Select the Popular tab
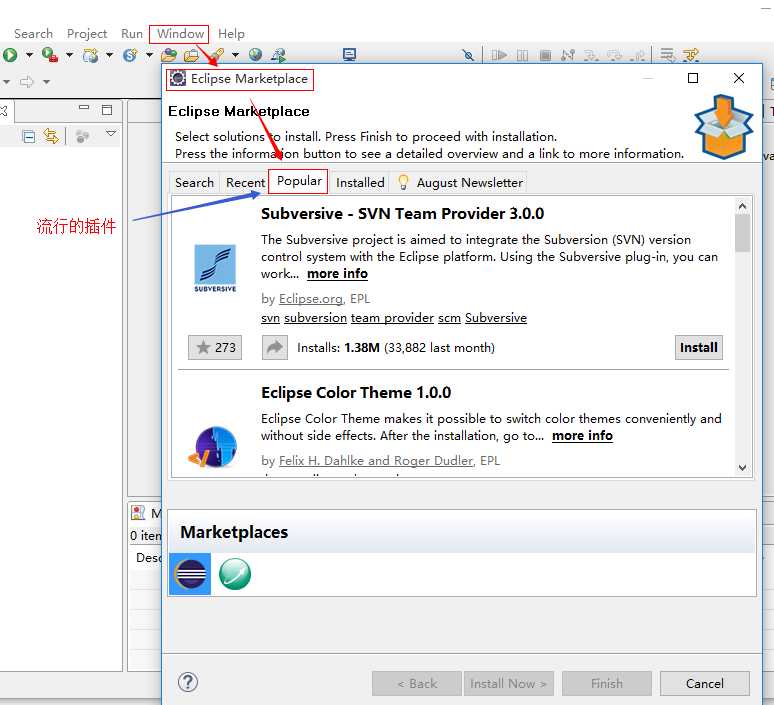This screenshot has width=774, height=705. tap(299, 181)
